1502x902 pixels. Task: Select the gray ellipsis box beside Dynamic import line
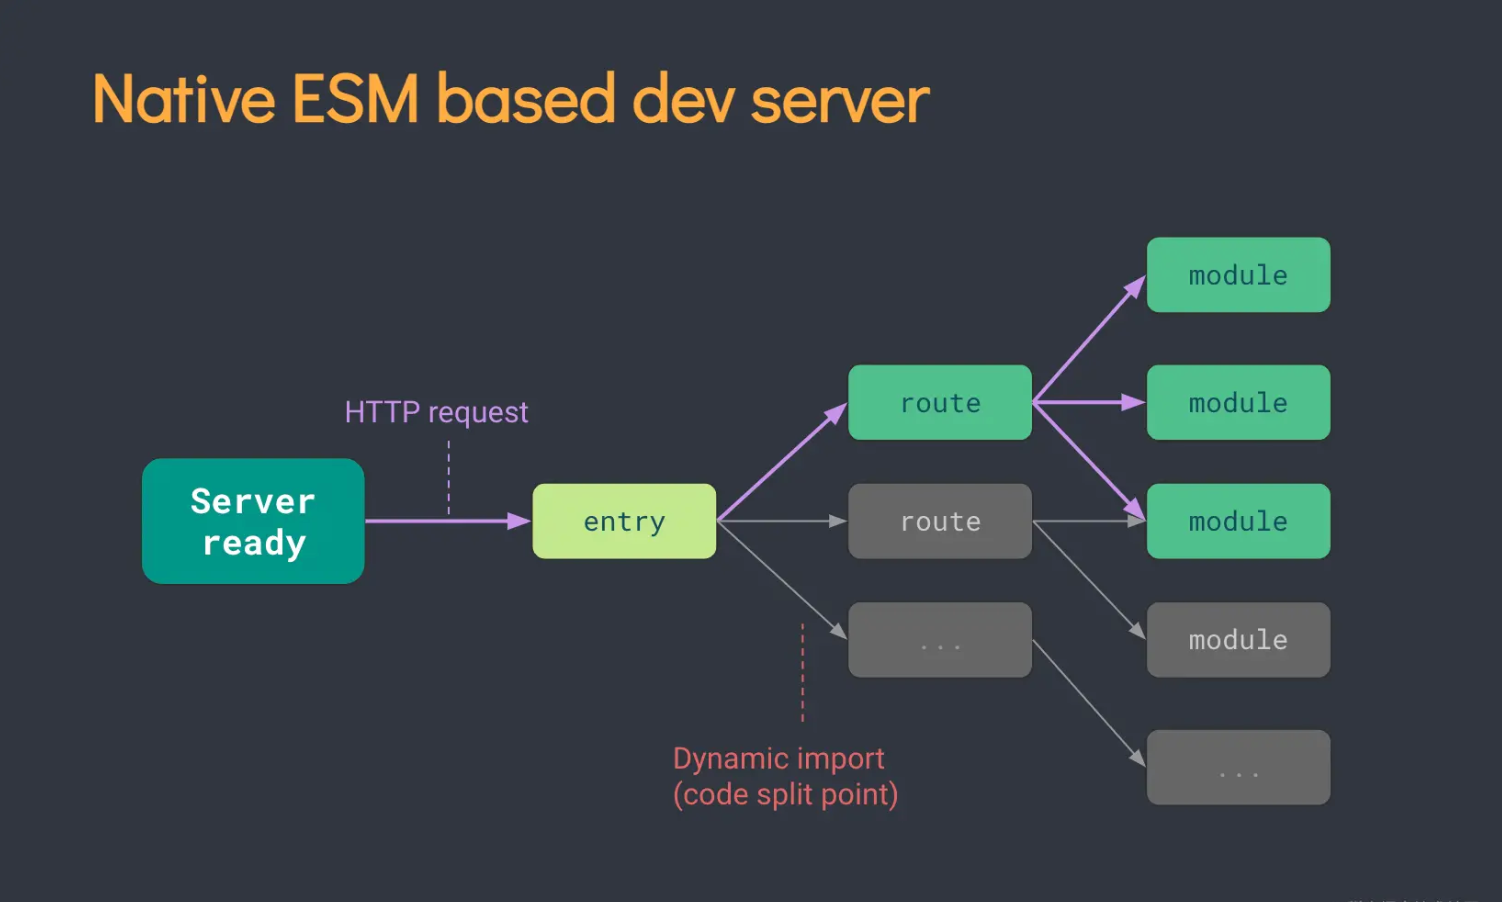click(940, 640)
